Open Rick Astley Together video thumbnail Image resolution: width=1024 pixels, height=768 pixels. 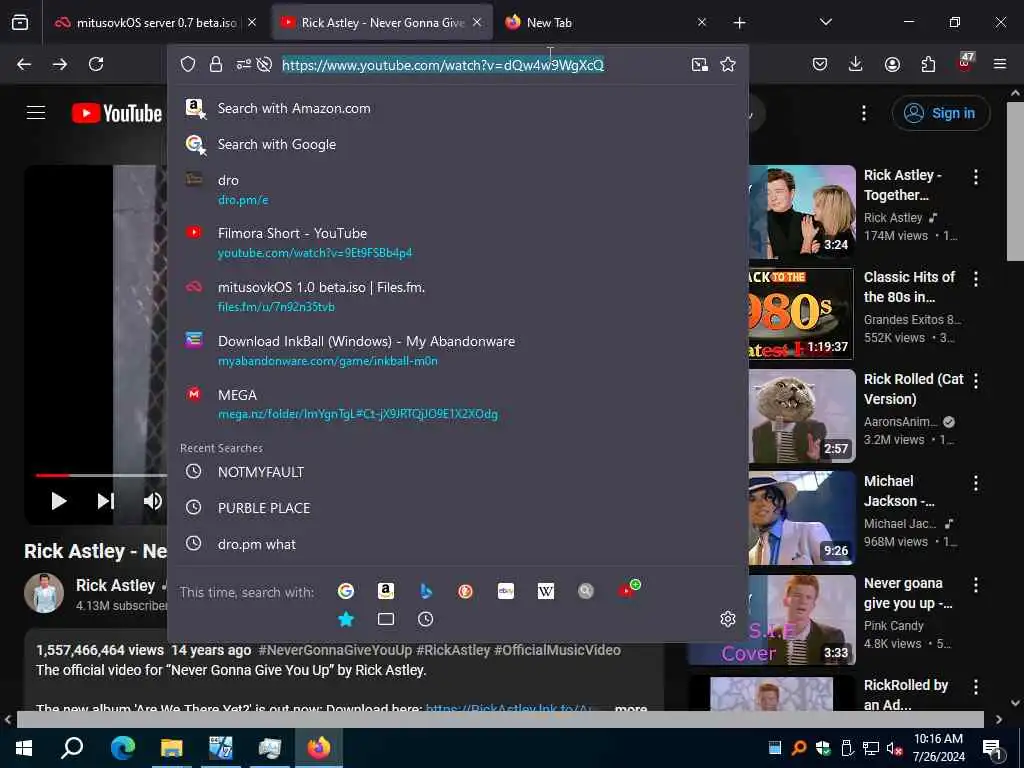802,211
